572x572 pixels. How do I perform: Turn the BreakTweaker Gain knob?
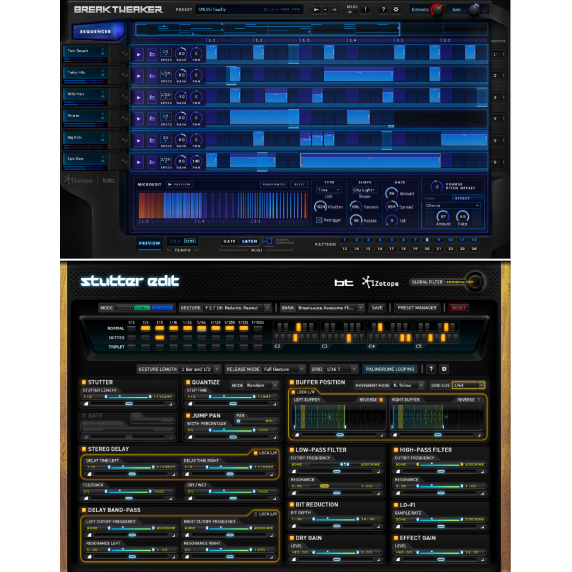pyautogui.click(x=474, y=9)
